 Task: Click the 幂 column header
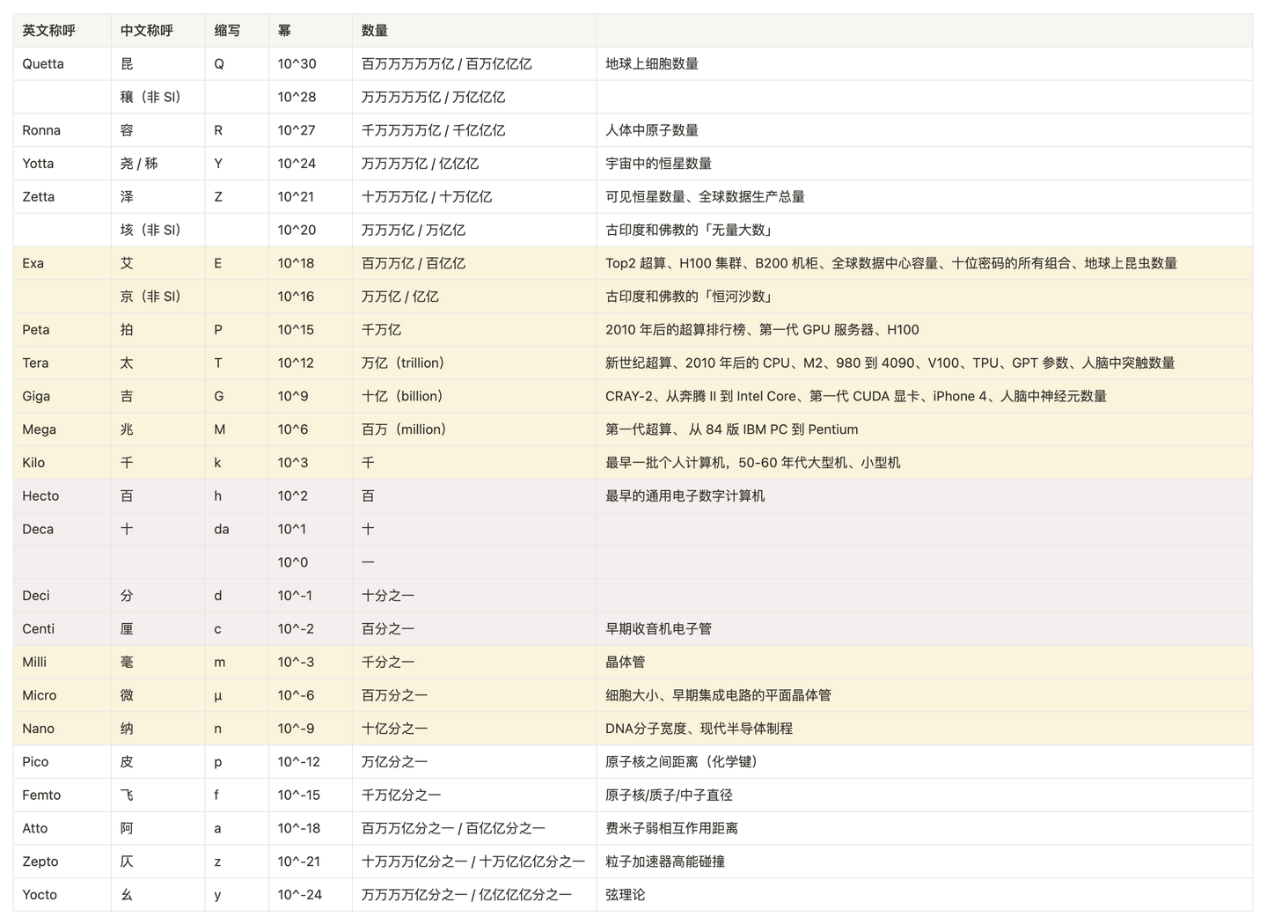click(x=311, y=31)
